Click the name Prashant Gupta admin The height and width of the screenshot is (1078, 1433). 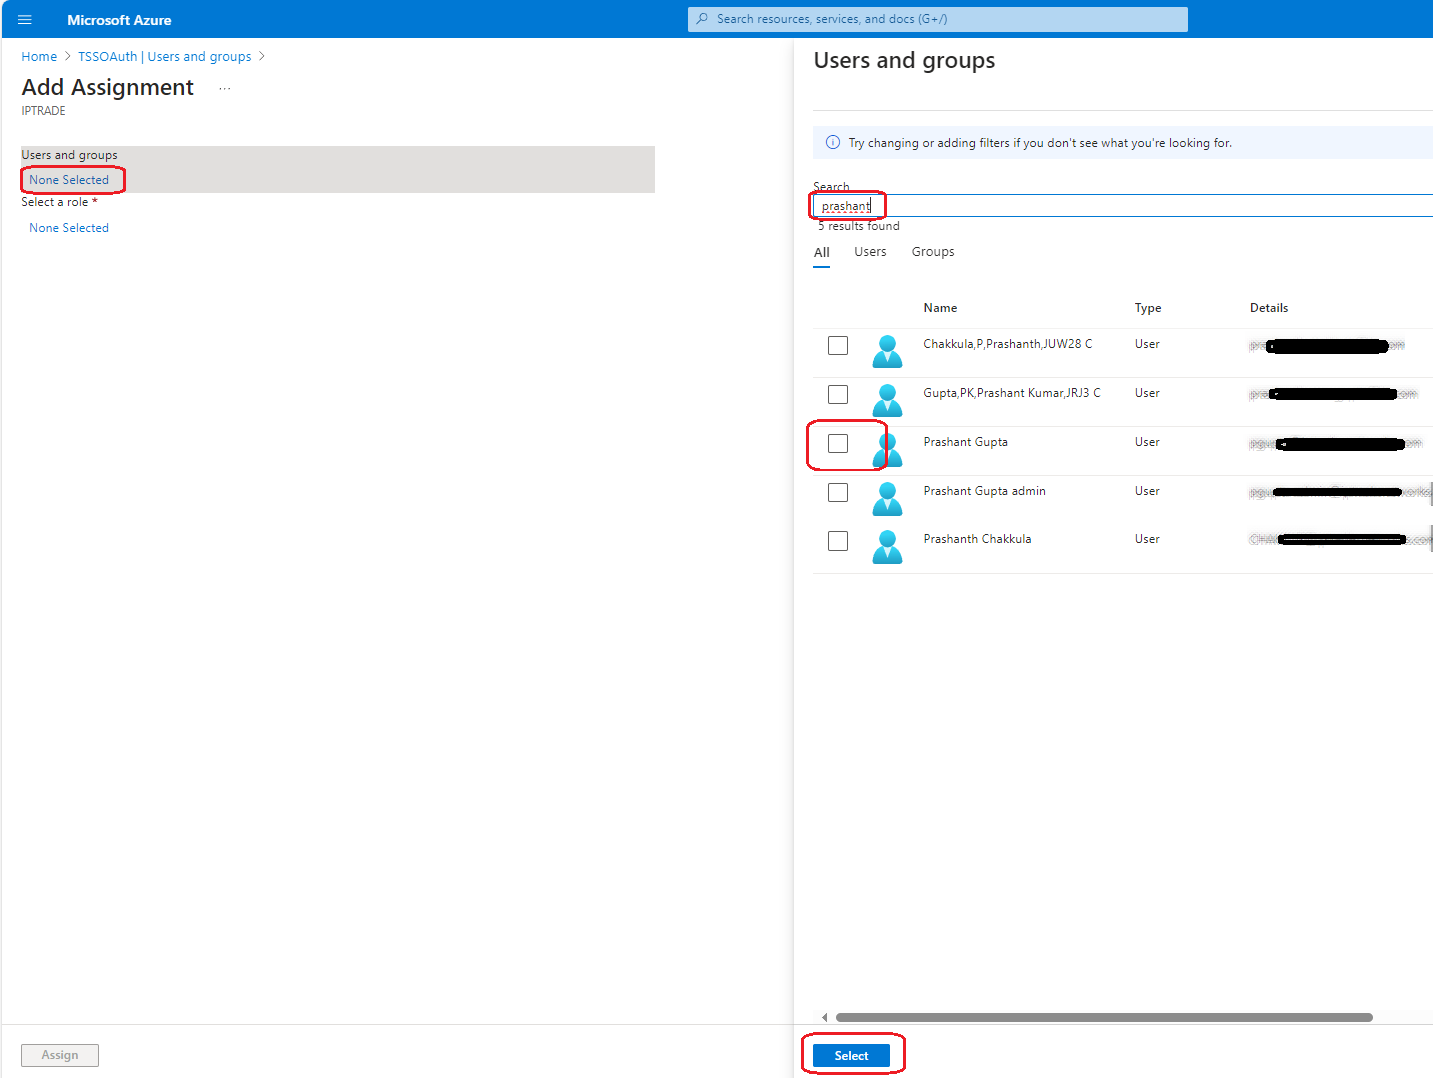tap(984, 491)
